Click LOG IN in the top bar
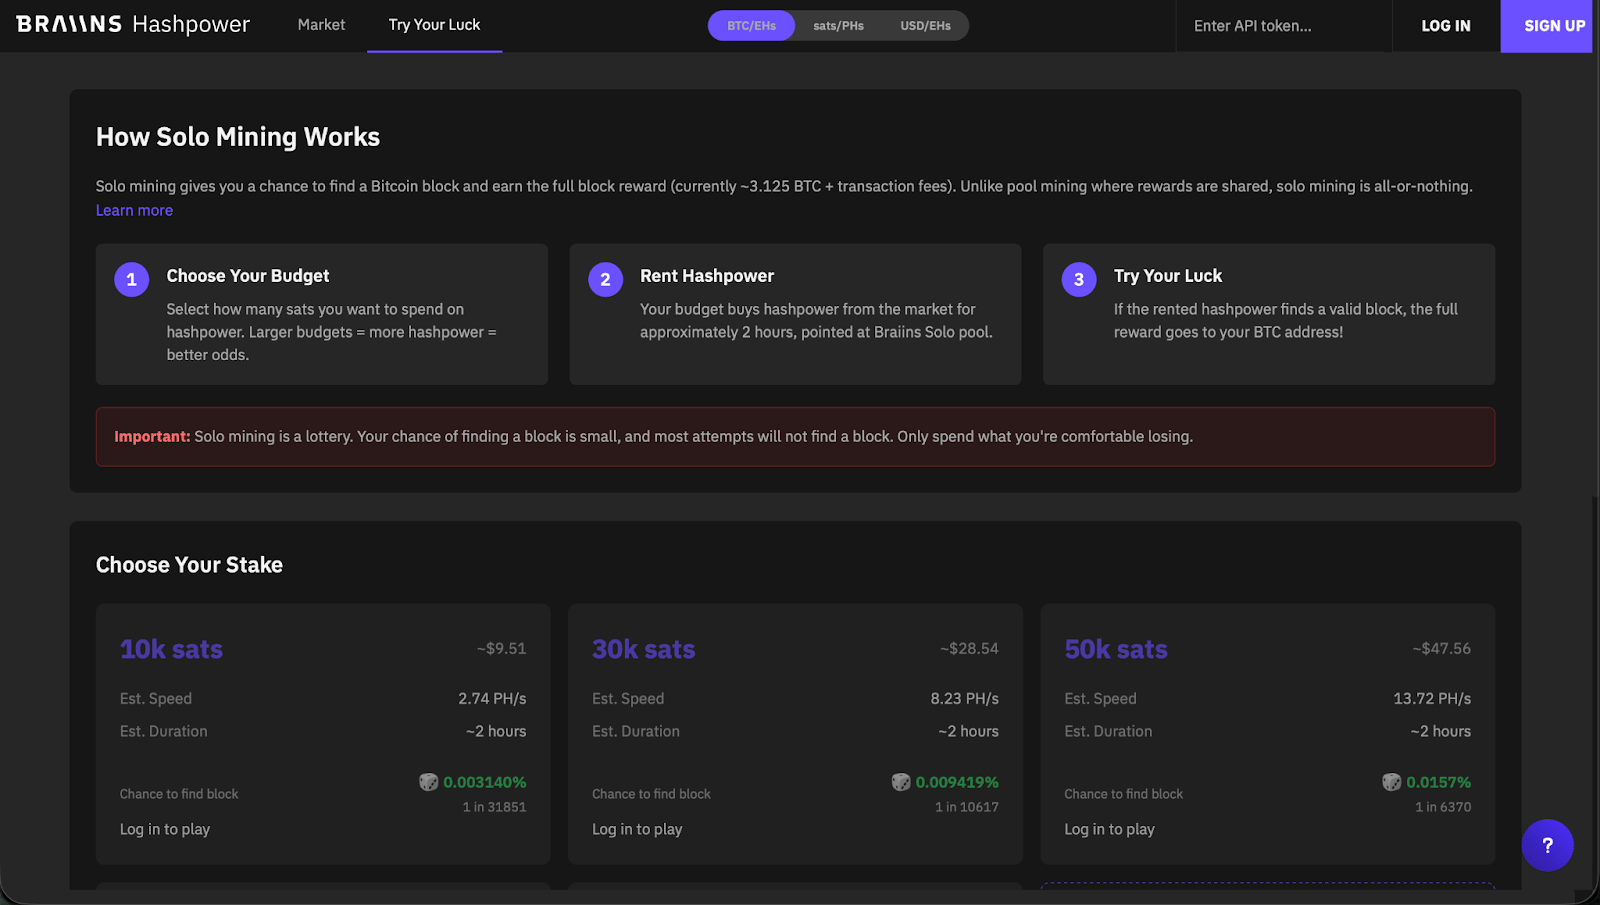This screenshot has width=1600, height=905. click(1444, 26)
